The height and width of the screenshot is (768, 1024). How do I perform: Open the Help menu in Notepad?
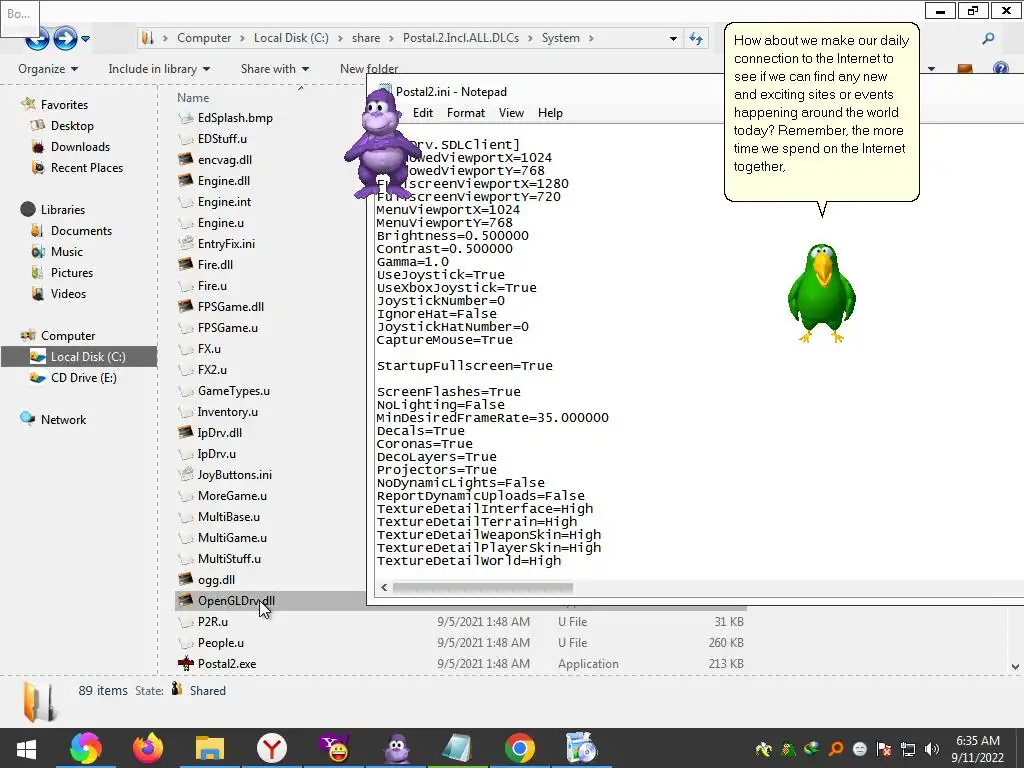pyautogui.click(x=550, y=113)
